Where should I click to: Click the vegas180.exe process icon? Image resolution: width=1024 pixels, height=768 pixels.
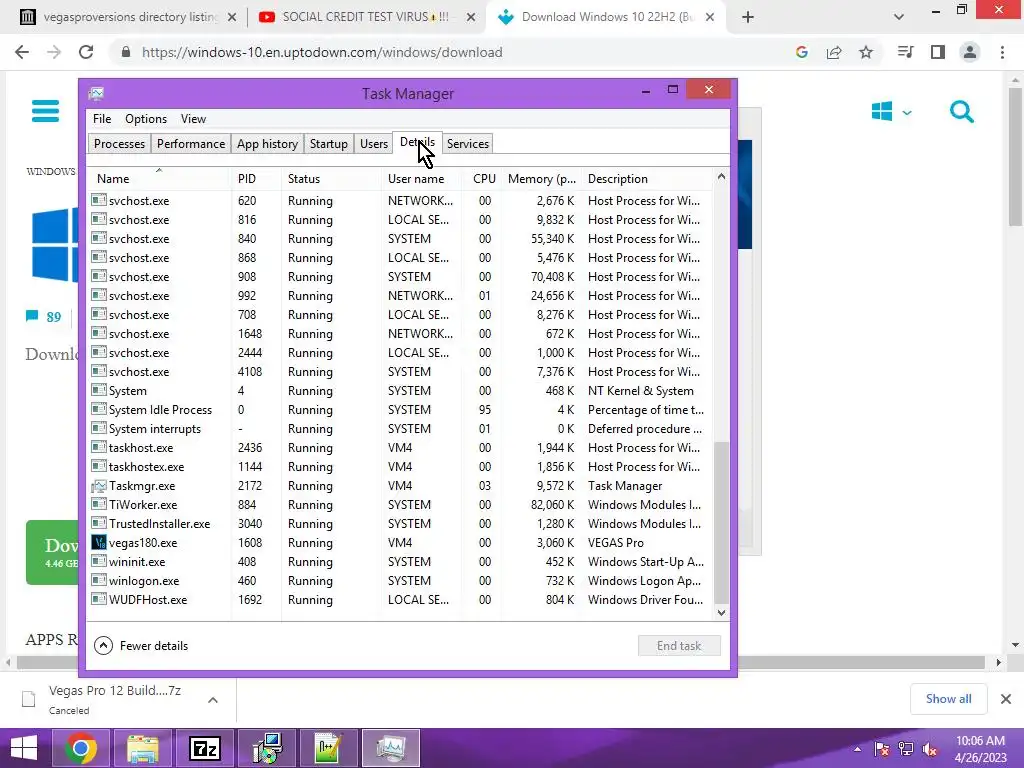99,542
